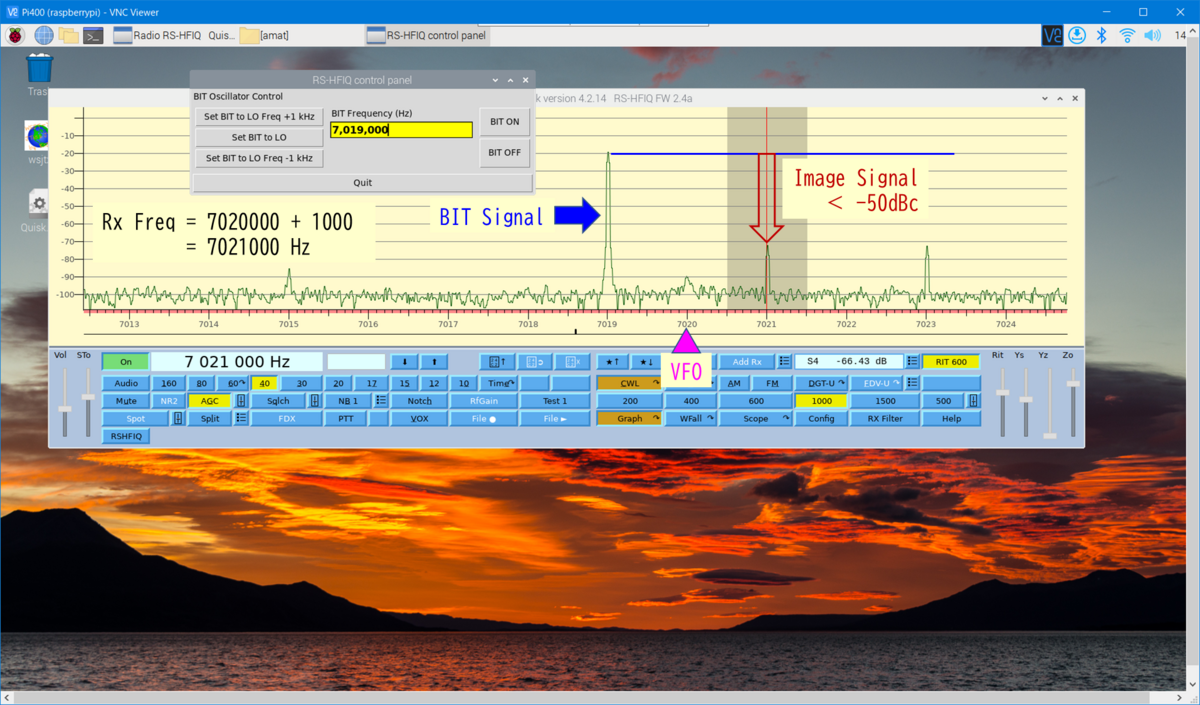This screenshot has height=705, width=1200.
Task: Click Set BIT to LO button
Action: [259, 138]
